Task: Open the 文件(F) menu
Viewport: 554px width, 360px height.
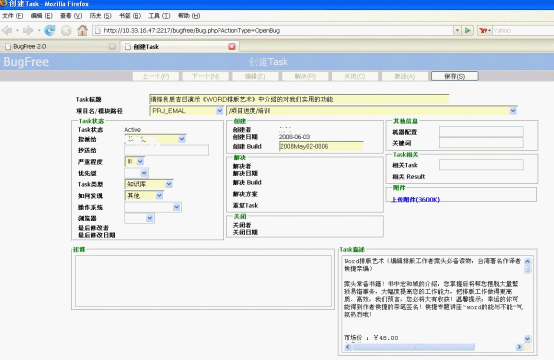Action: click(x=12, y=16)
